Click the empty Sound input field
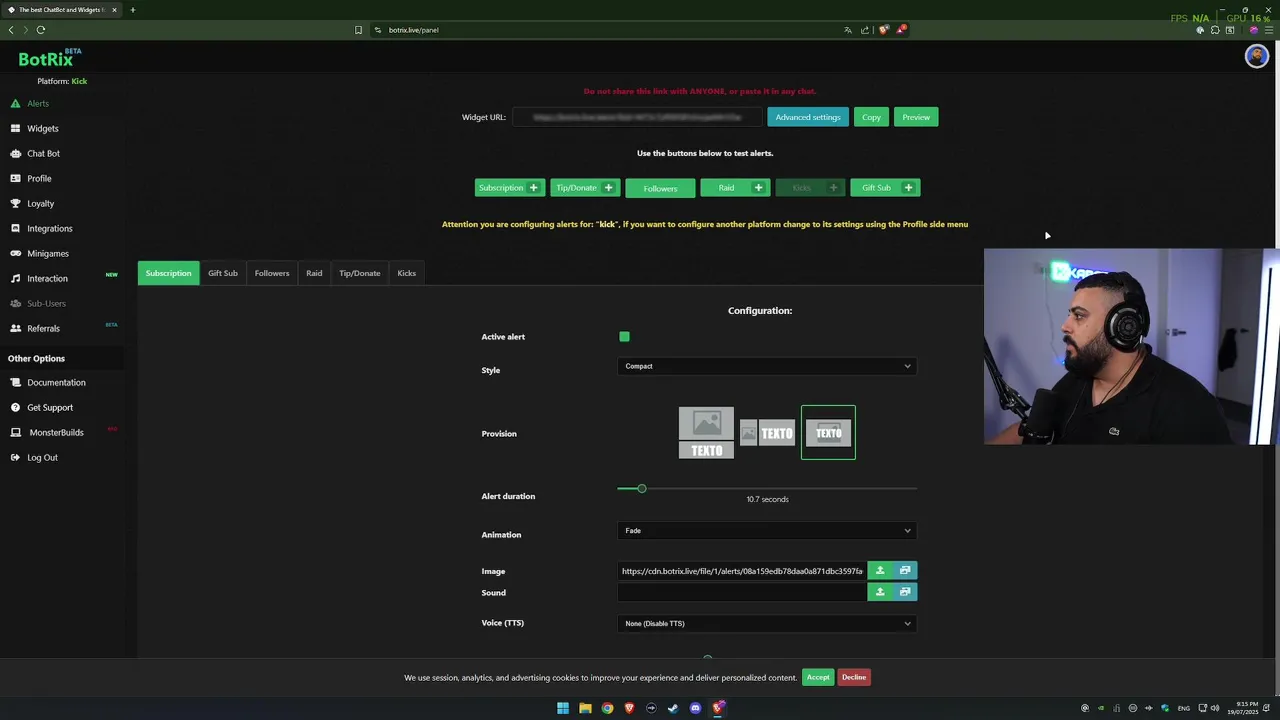Viewport: 1280px width, 720px height. [742, 592]
